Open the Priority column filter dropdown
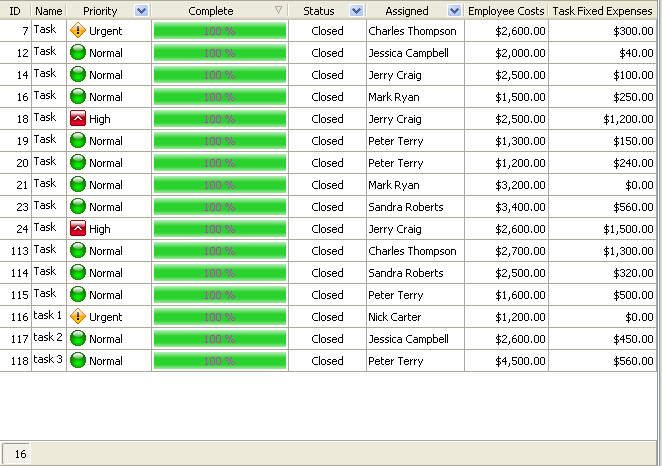The width and height of the screenshot is (662, 466). 141,11
